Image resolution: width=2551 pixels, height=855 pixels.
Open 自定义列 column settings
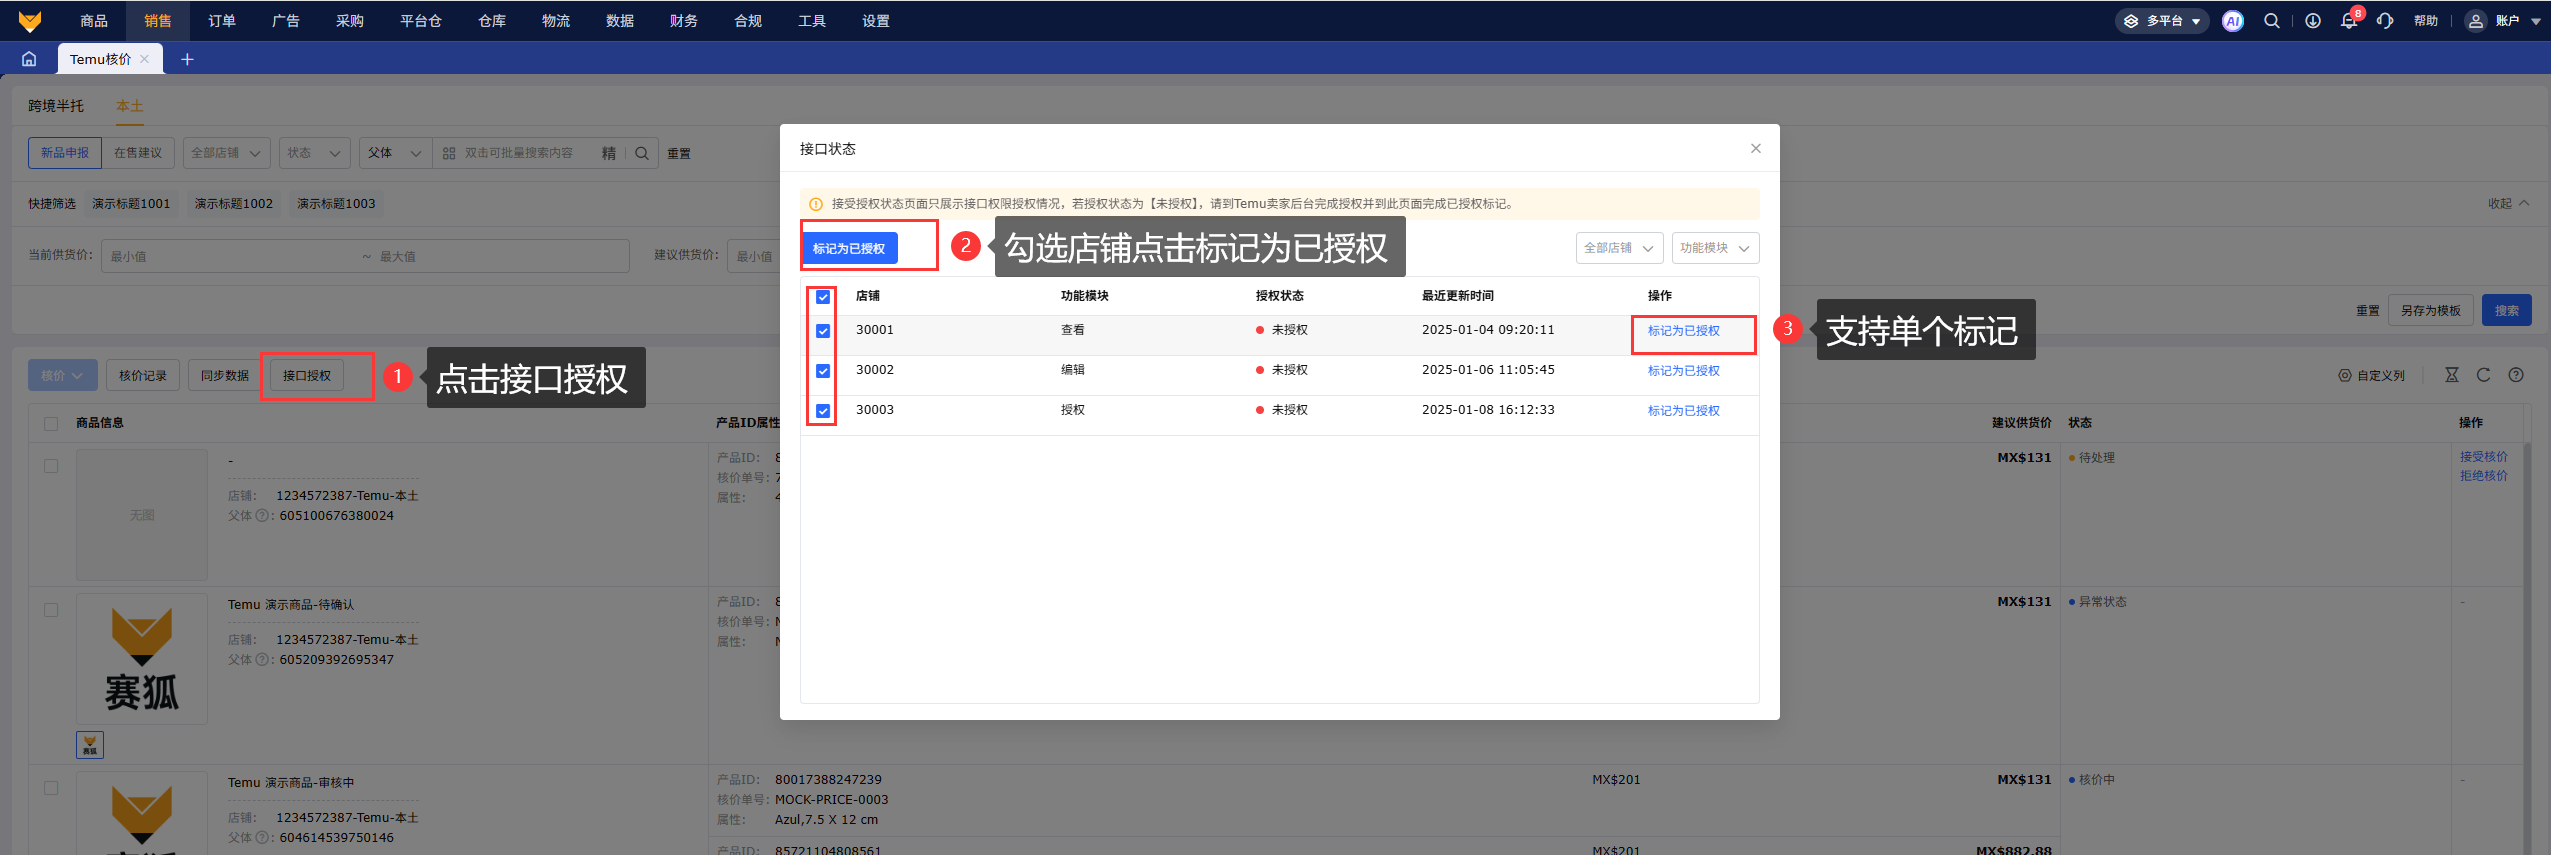(x=2371, y=376)
